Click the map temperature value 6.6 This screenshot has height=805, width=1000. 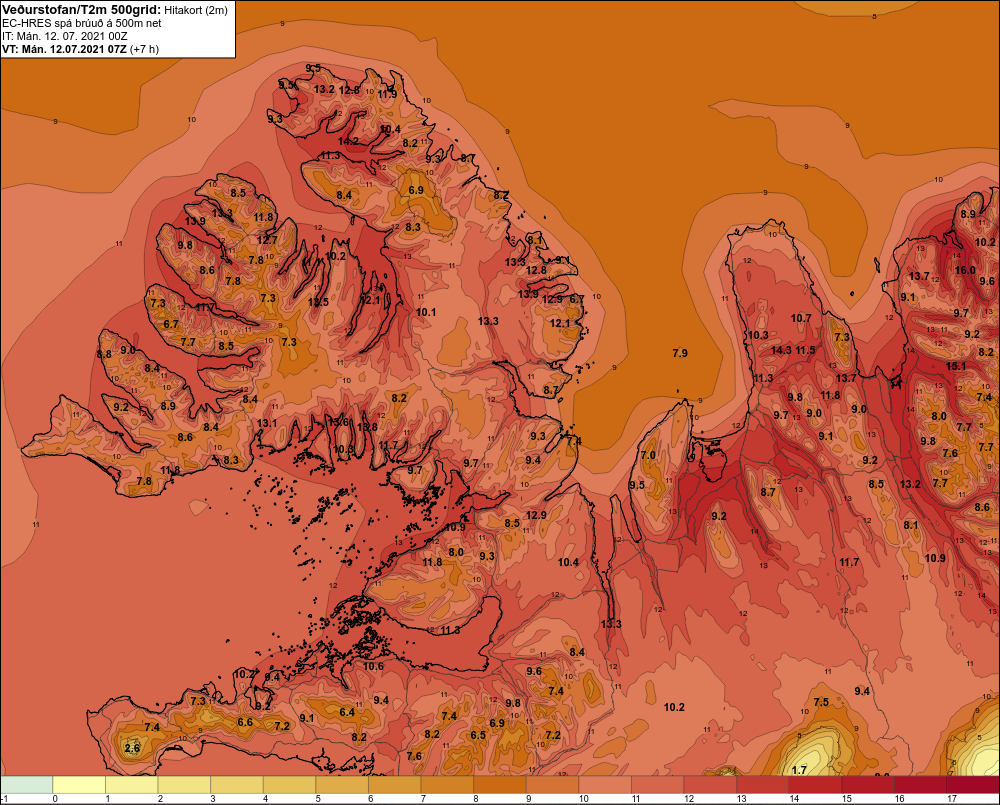[x=246, y=722]
